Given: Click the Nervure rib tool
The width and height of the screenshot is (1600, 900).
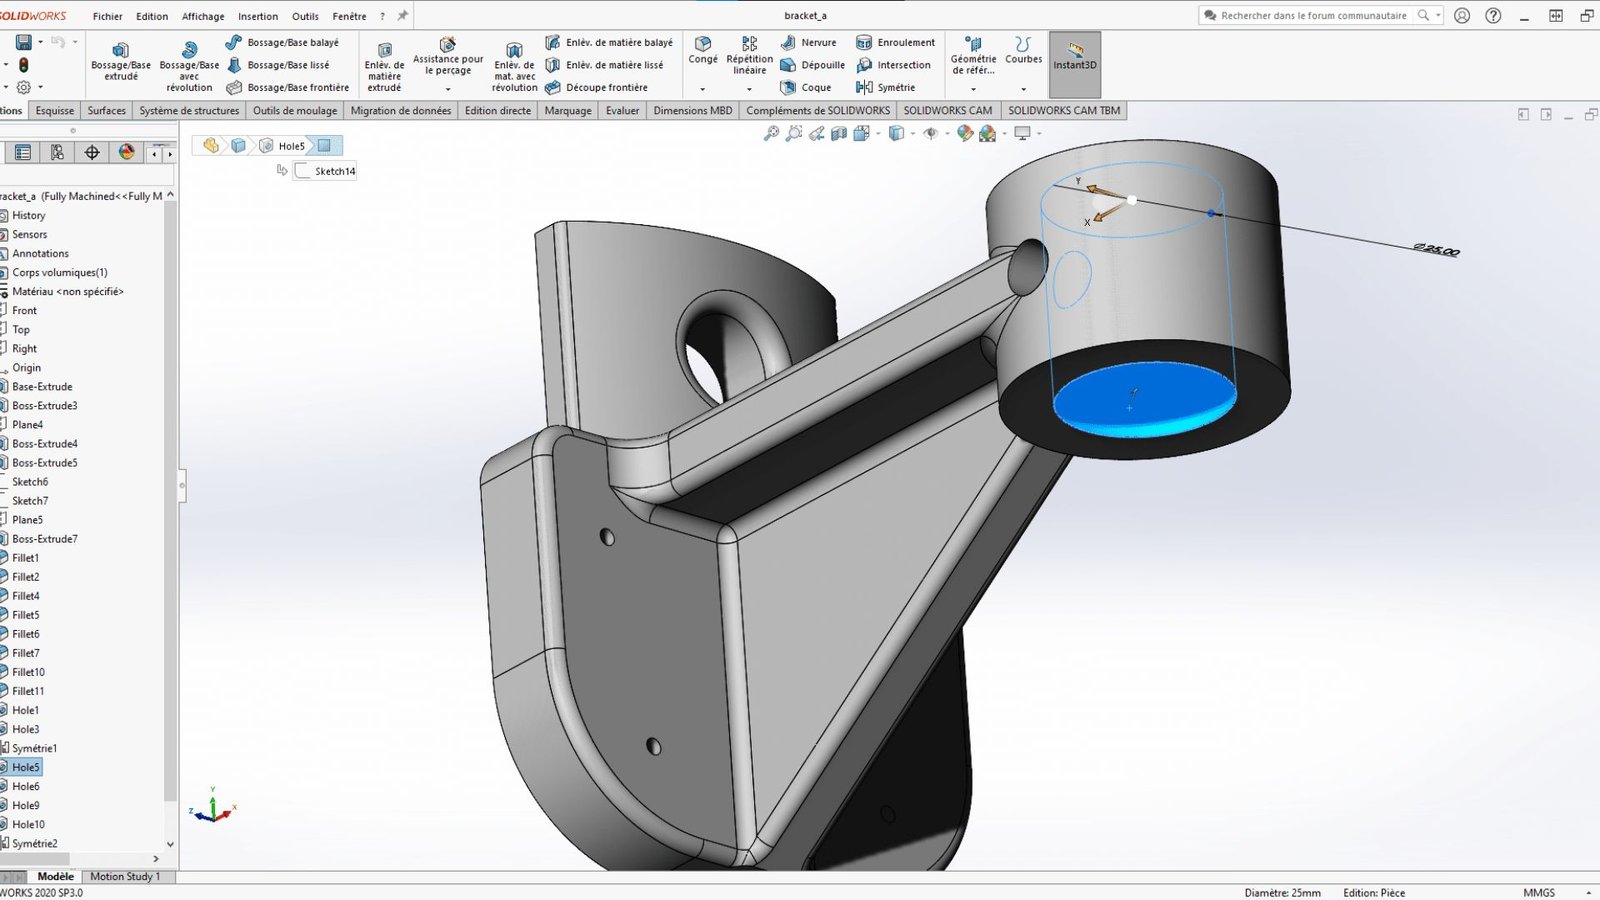Looking at the screenshot, I should (x=808, y=43).
